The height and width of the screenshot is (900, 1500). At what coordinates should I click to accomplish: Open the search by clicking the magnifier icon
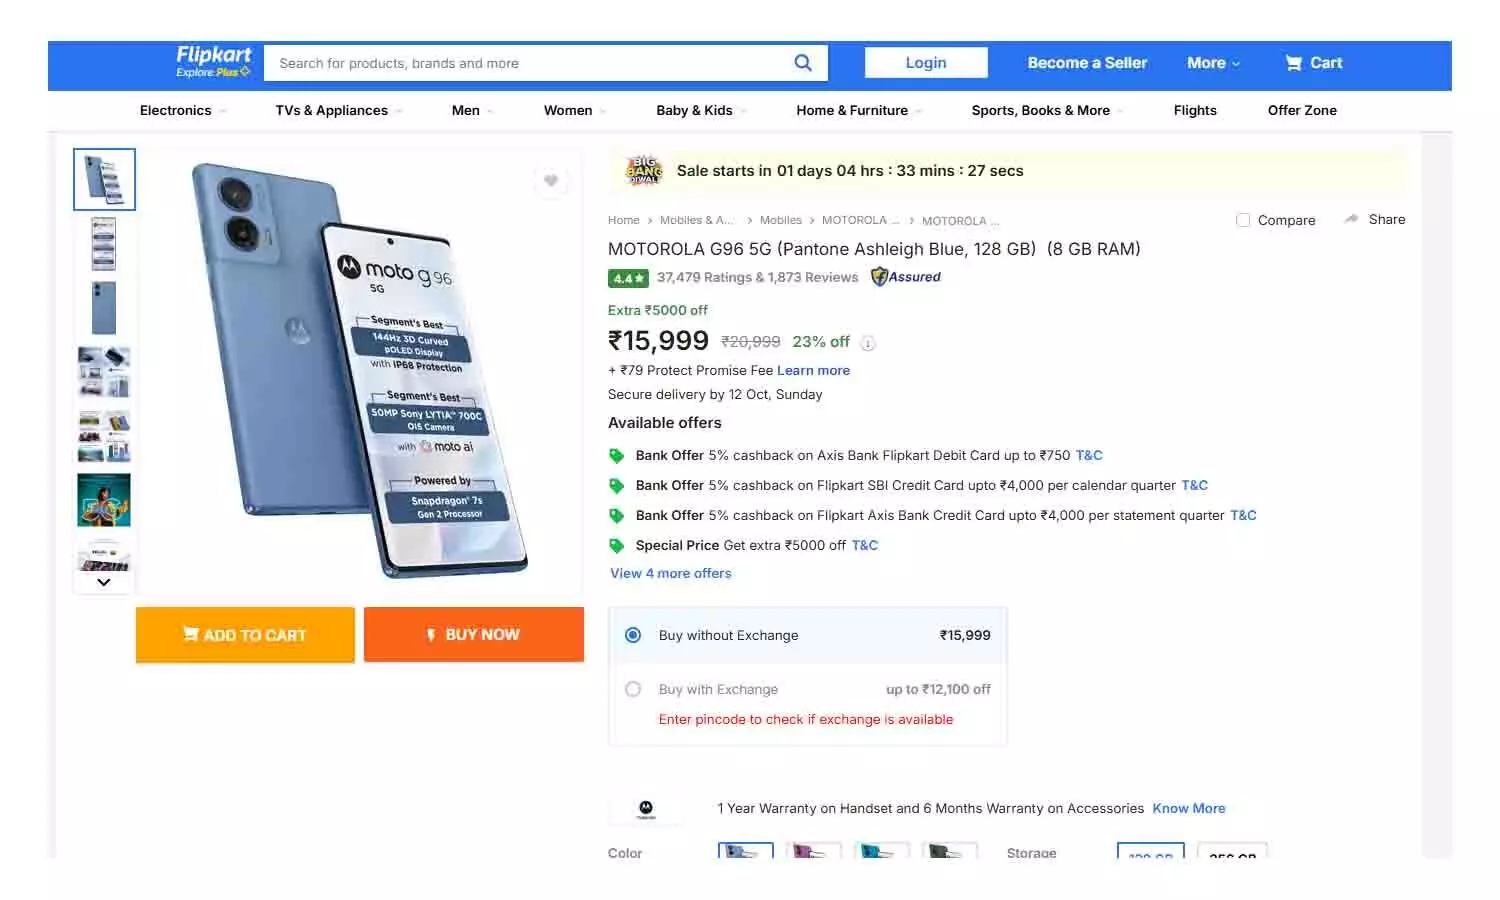click(x=803, y=62)
